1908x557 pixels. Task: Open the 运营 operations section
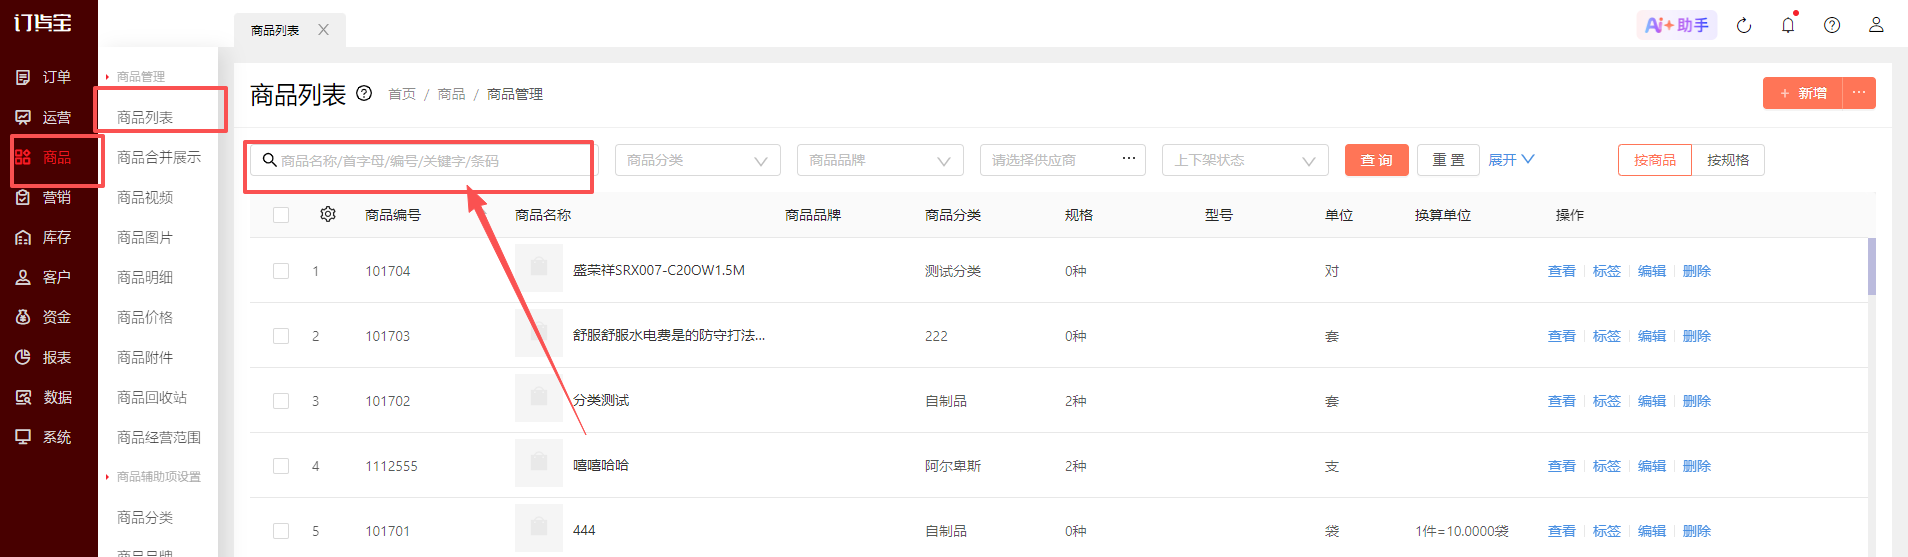44,117
